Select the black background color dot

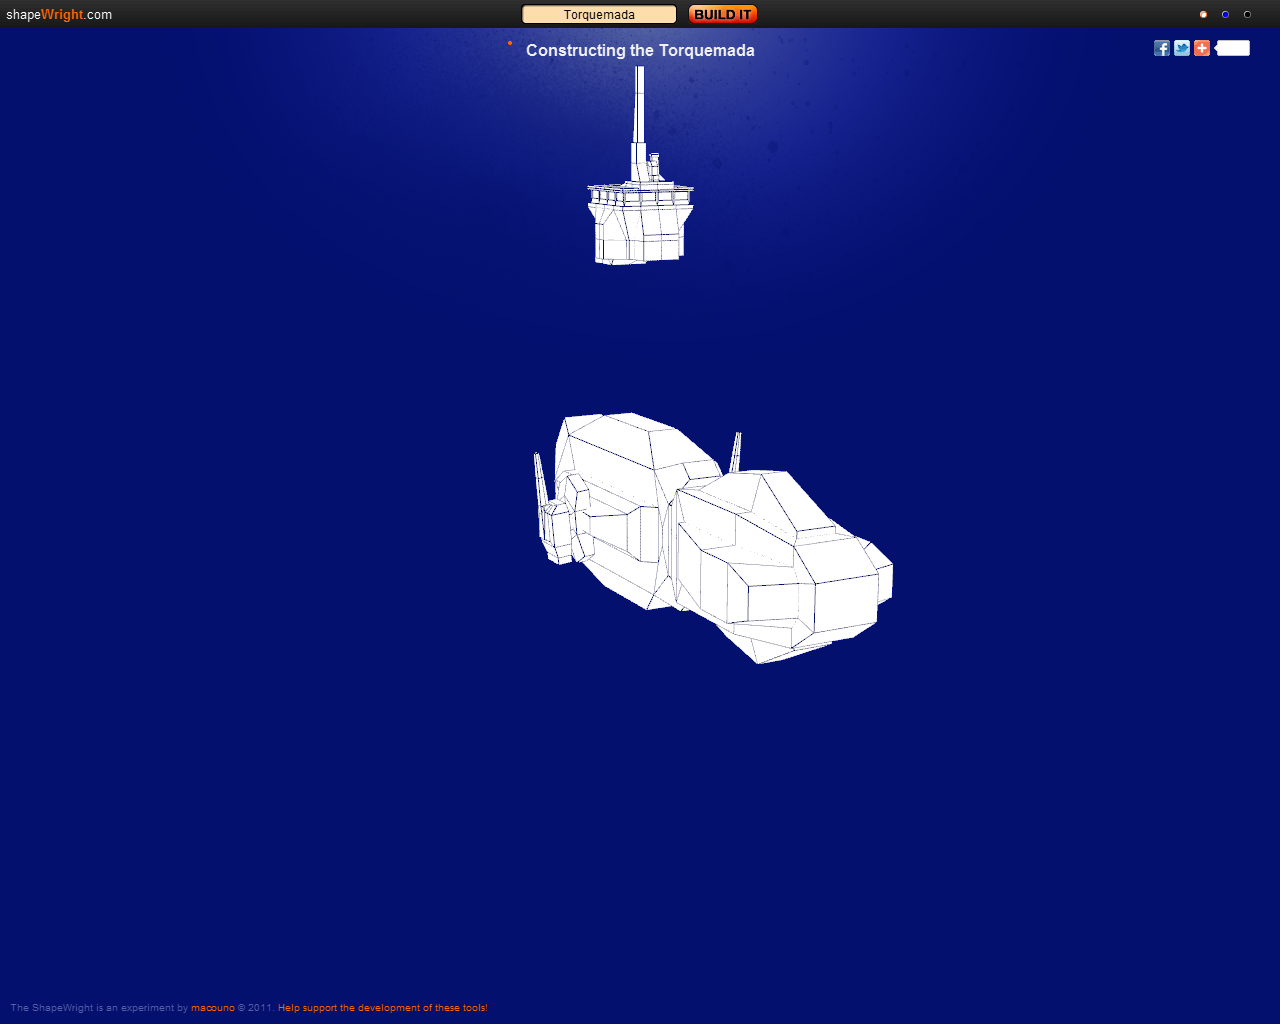pos(1247,14)
